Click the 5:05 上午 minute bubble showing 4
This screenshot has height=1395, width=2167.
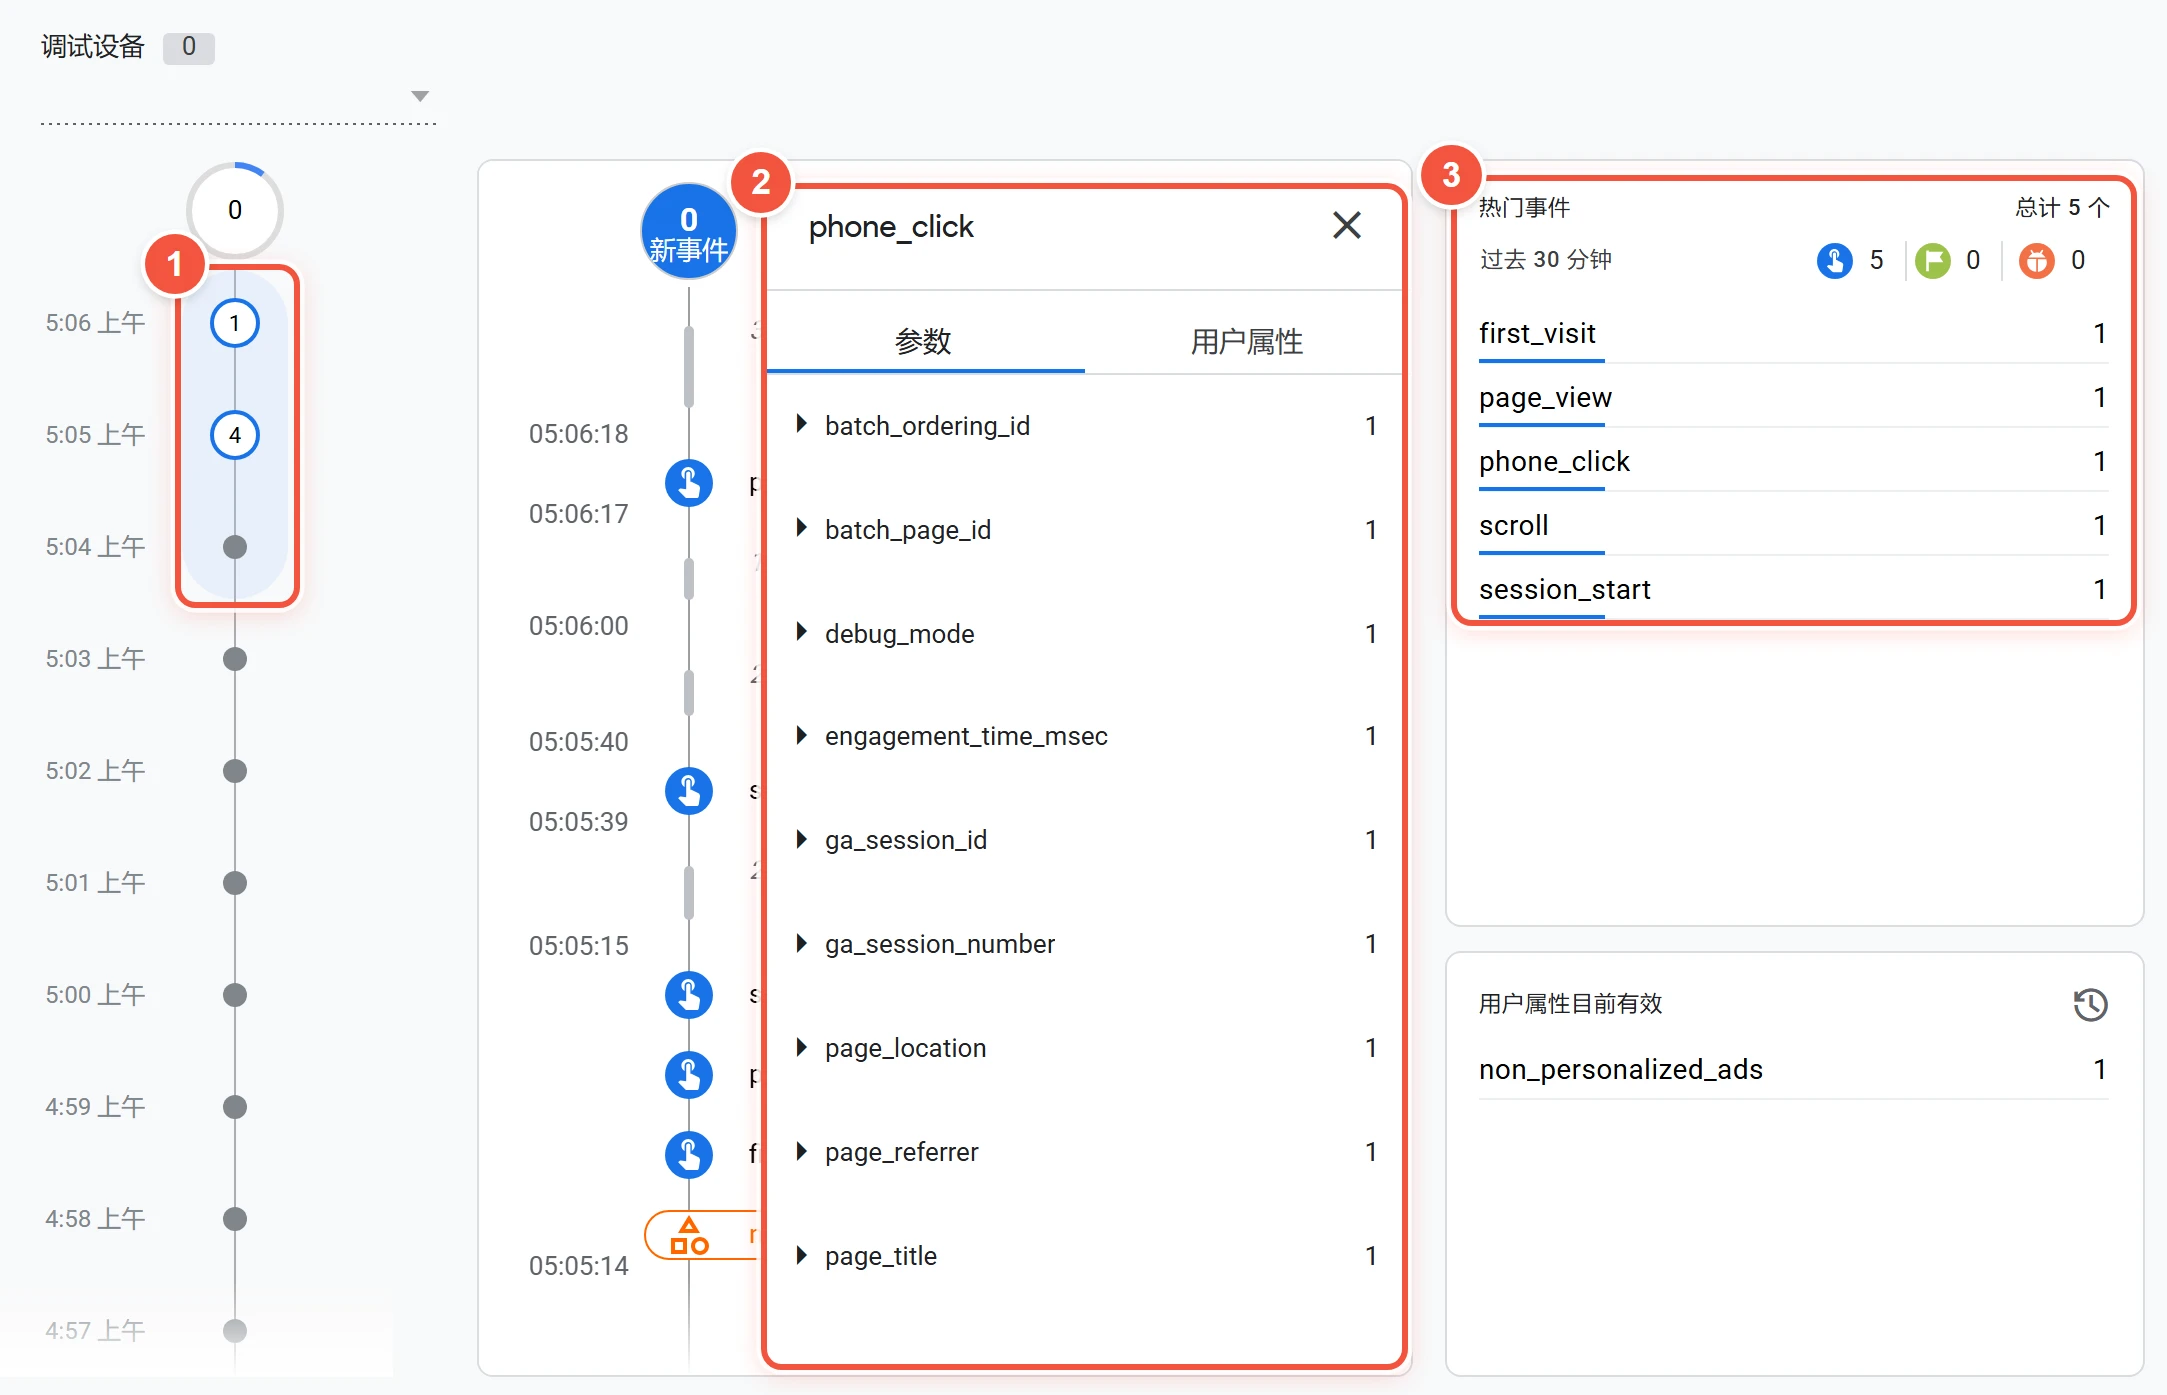point(235,435)
